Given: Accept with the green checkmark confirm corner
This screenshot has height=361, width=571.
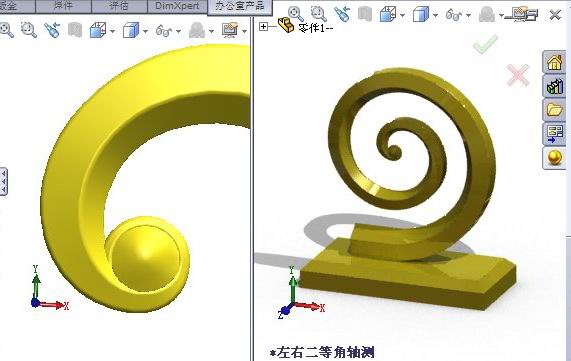Looking at the screenshot, I should point(485,44).
